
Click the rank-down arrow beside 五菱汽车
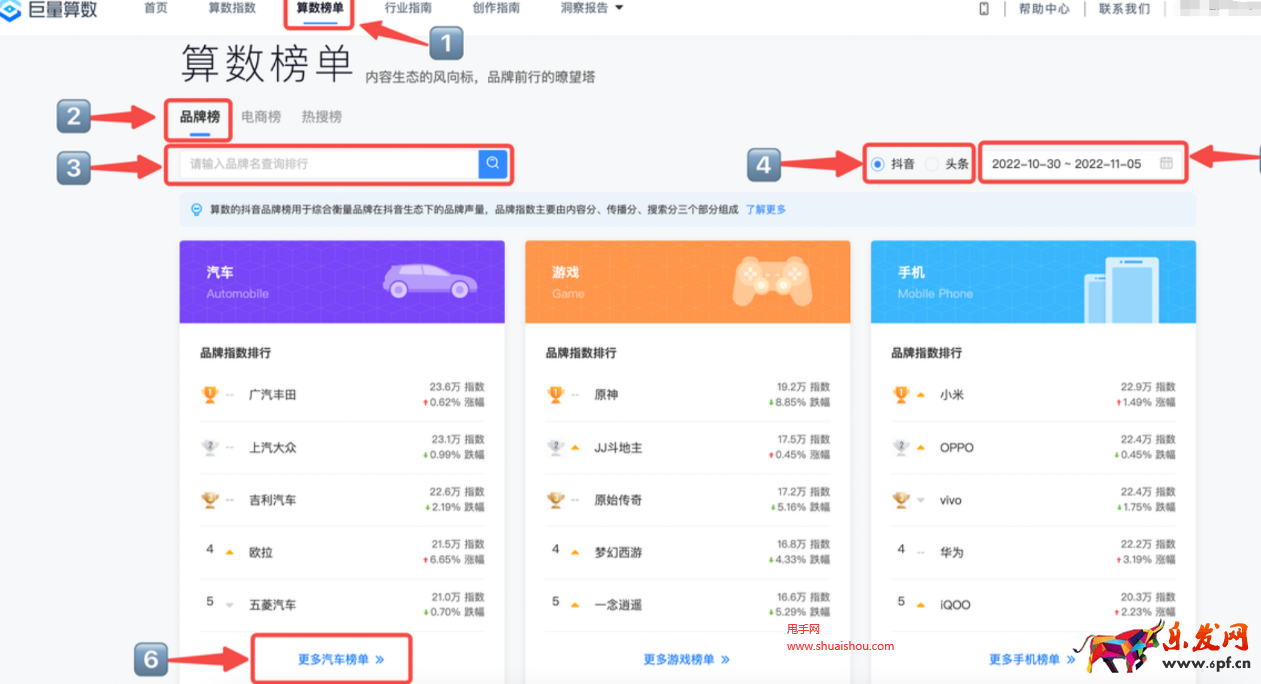(x=230, y=605)
